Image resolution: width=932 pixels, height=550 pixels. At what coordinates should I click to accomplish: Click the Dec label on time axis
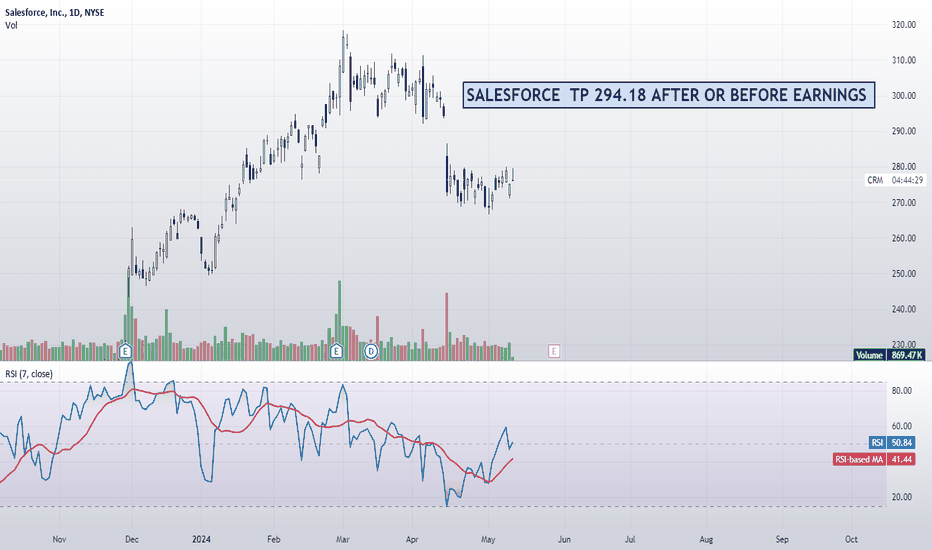click(x=131, y=539)
